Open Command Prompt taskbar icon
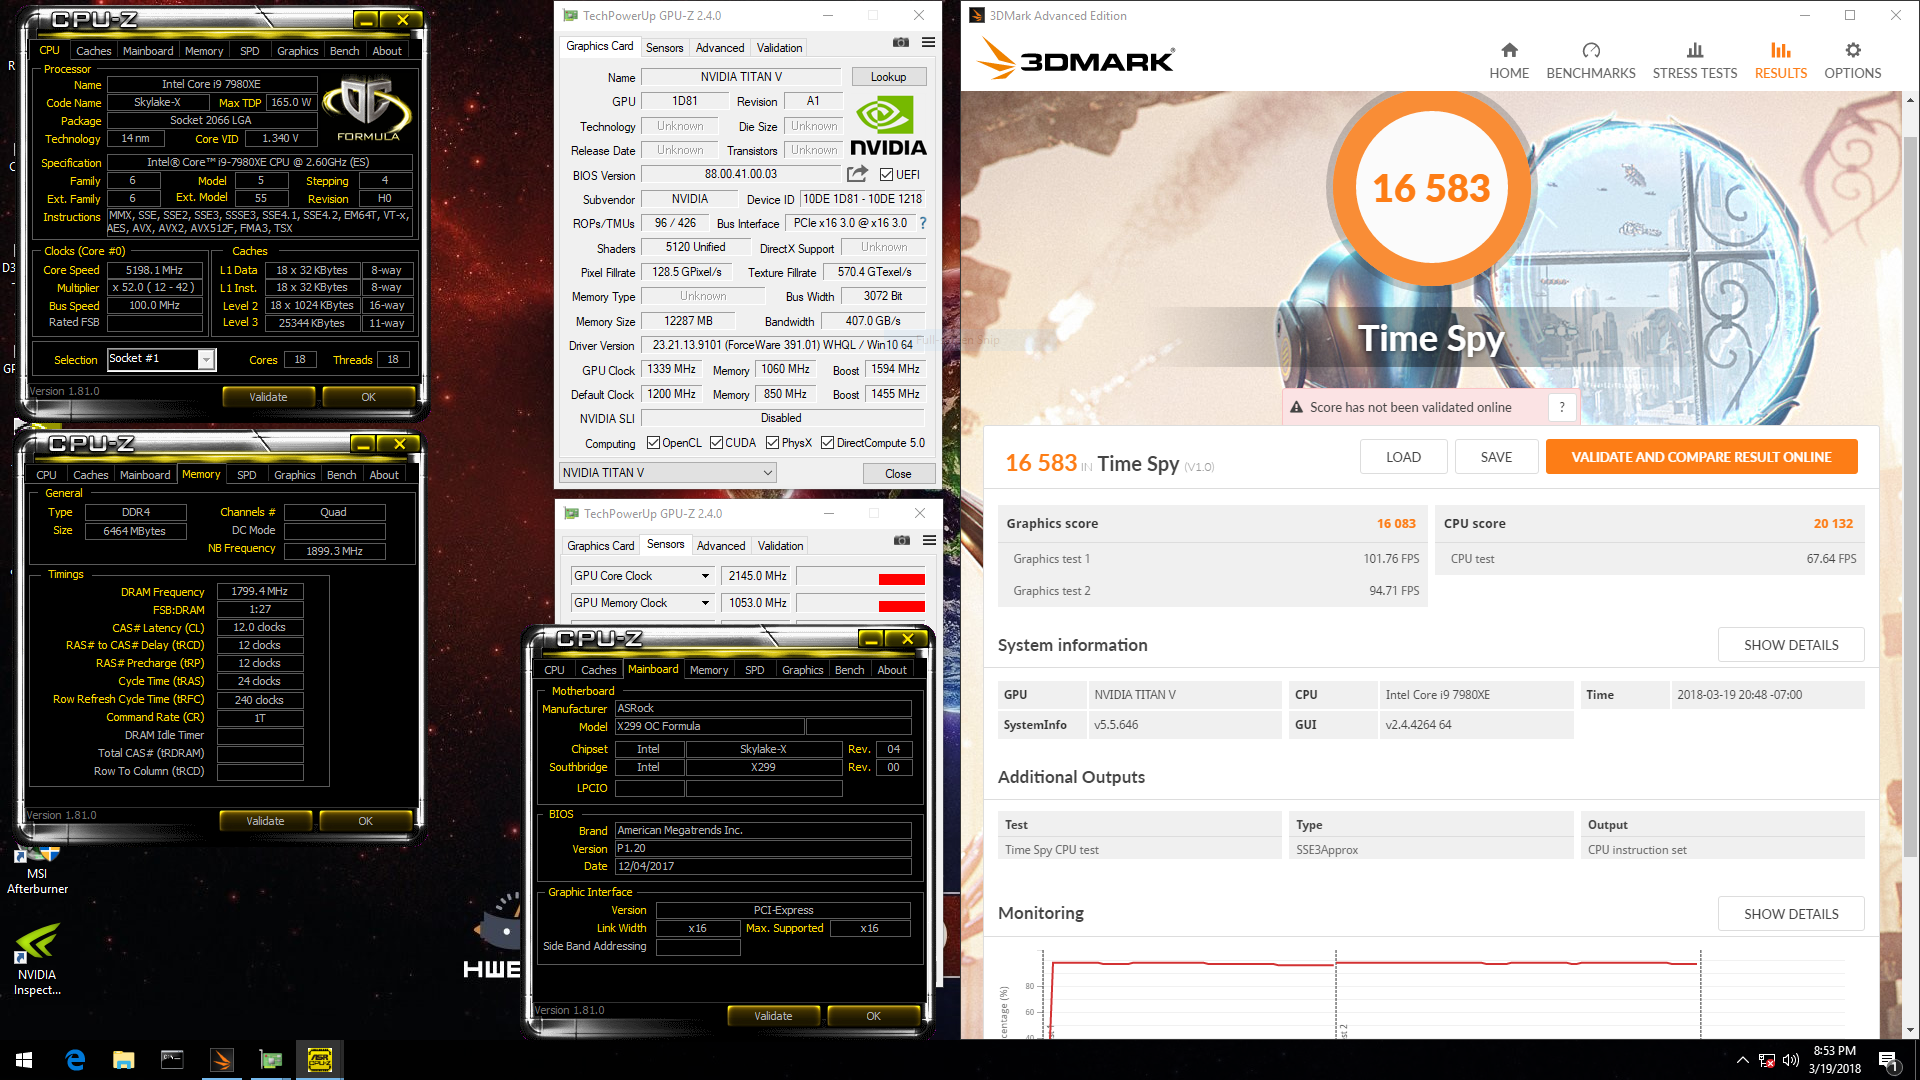Screen dimensions: 1920x1080 tap(173, 1060)
